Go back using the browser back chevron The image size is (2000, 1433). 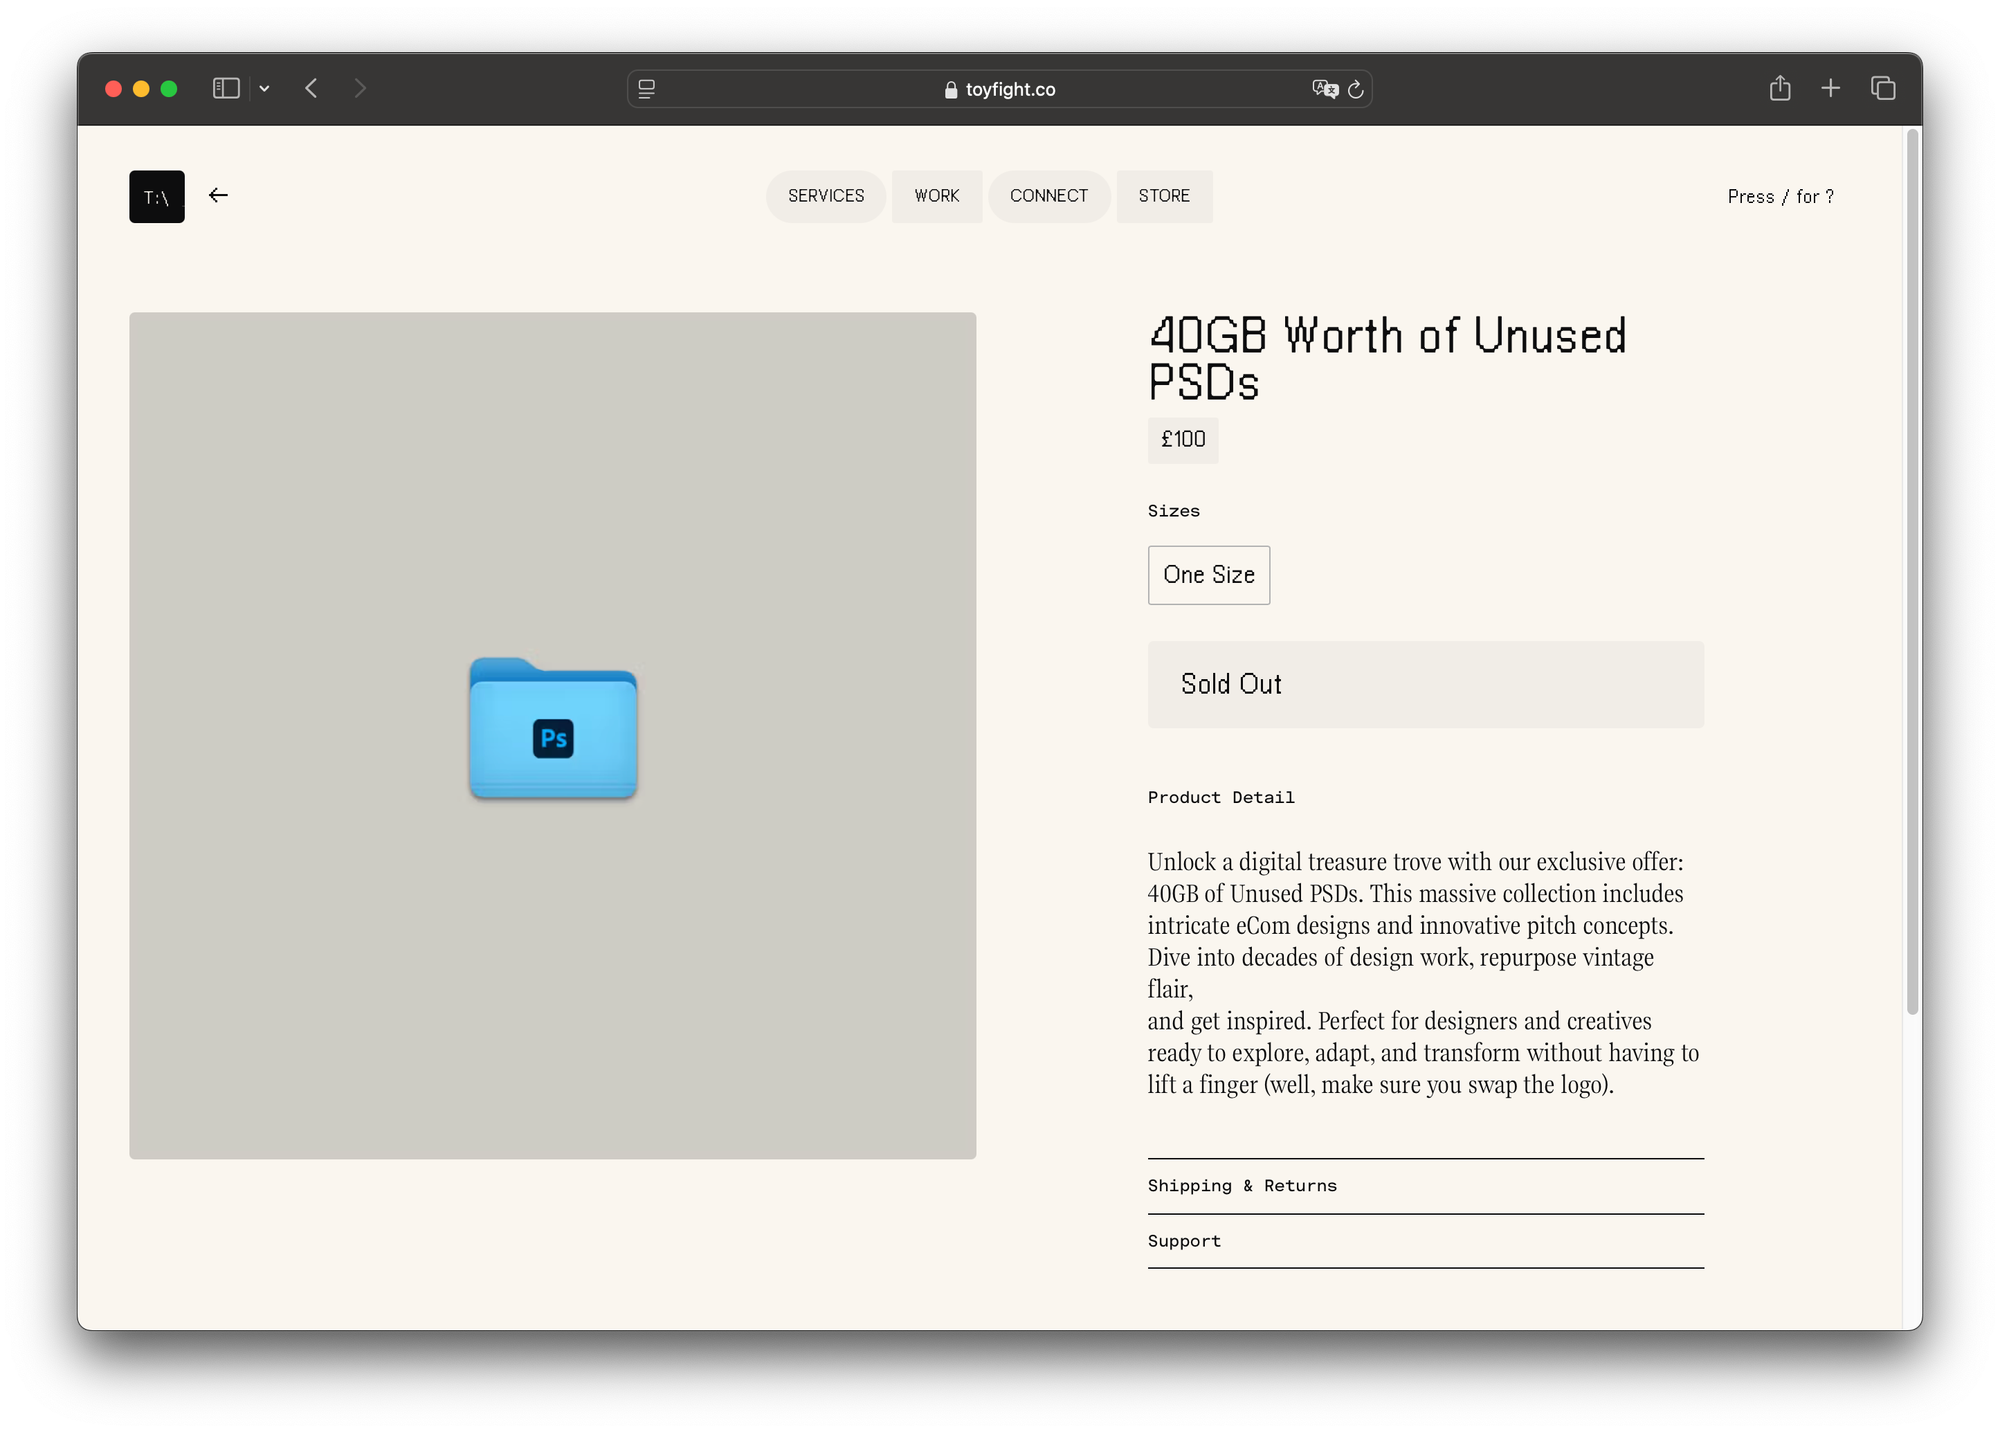point(311,89)
